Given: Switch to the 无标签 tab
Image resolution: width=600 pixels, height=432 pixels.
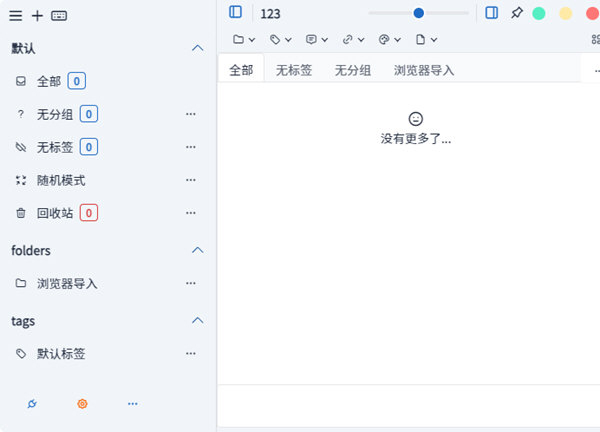Looking at the screenshot, I should point(294,70).
